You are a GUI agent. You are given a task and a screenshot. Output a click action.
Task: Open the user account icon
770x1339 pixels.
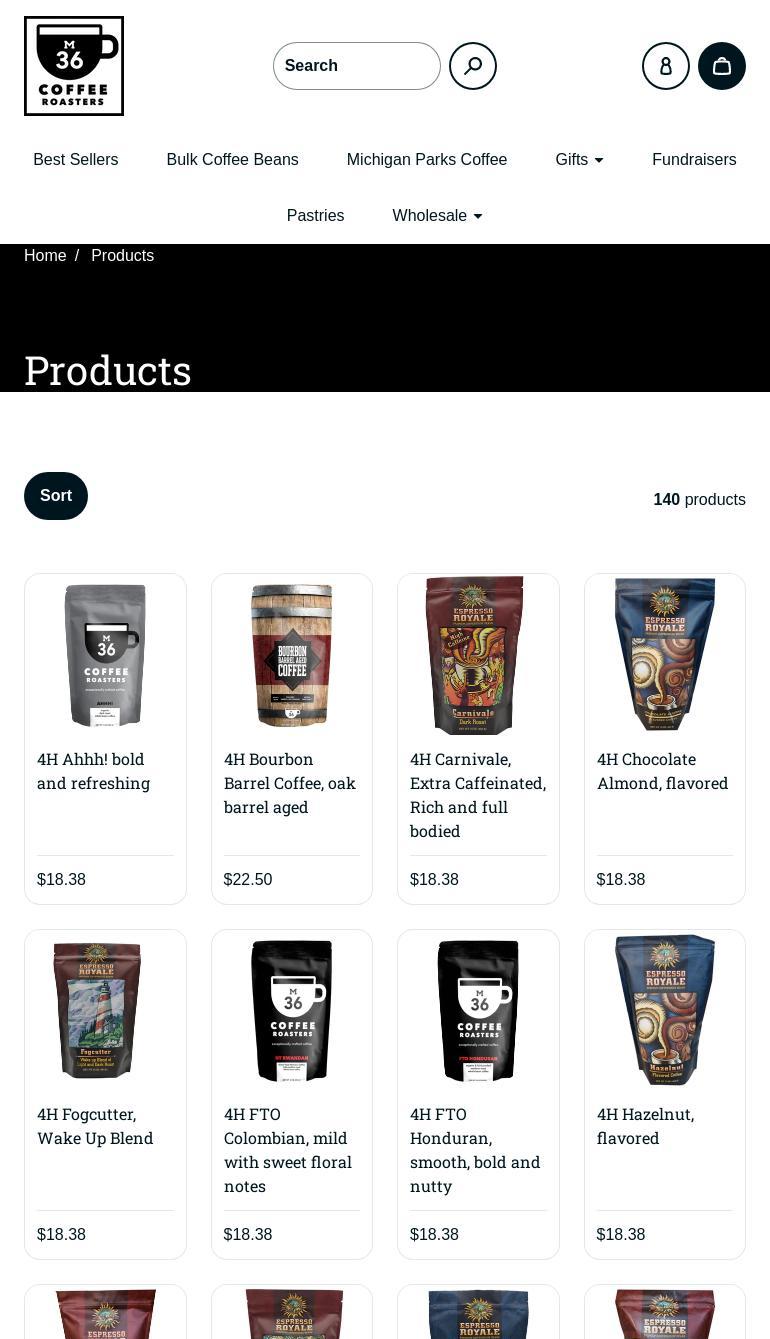pos(666,66)
